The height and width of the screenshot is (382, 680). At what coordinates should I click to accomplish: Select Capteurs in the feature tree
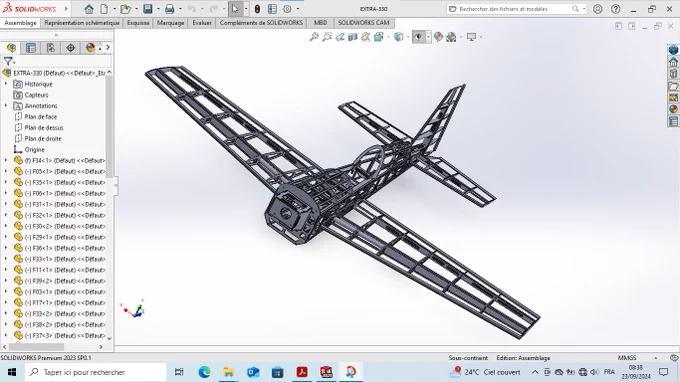pyautogui.click(x=36, y=95)
